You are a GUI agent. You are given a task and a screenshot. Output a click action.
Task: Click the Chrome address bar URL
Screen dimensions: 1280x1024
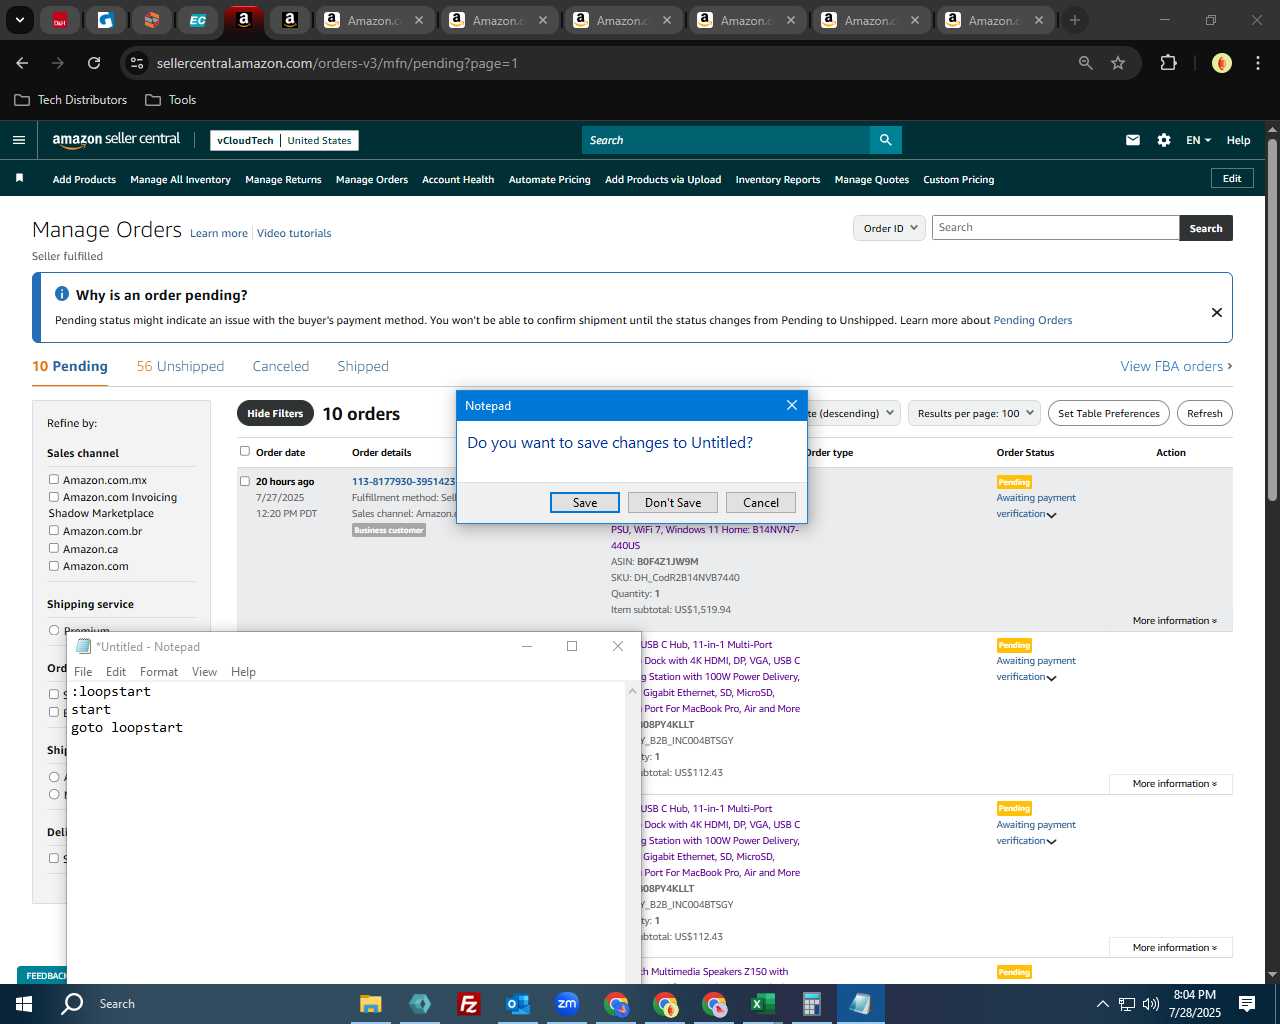pyautogui.click(x=337, y=63)
